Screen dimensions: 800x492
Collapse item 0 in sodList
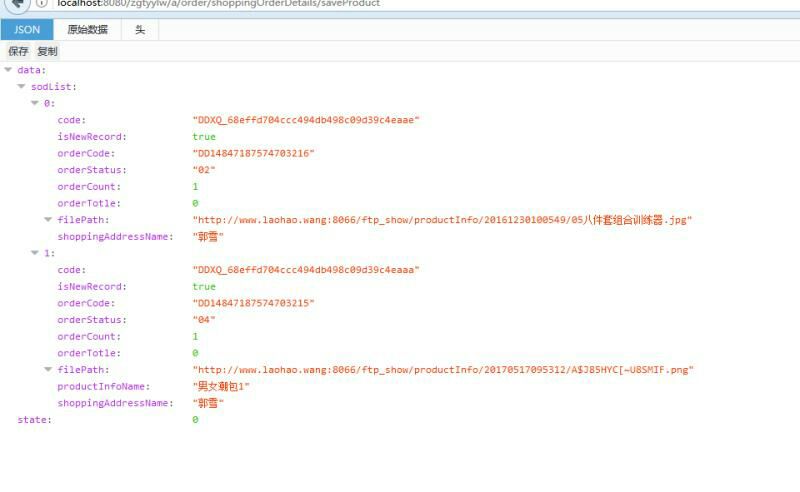click(x=35, y=103)
